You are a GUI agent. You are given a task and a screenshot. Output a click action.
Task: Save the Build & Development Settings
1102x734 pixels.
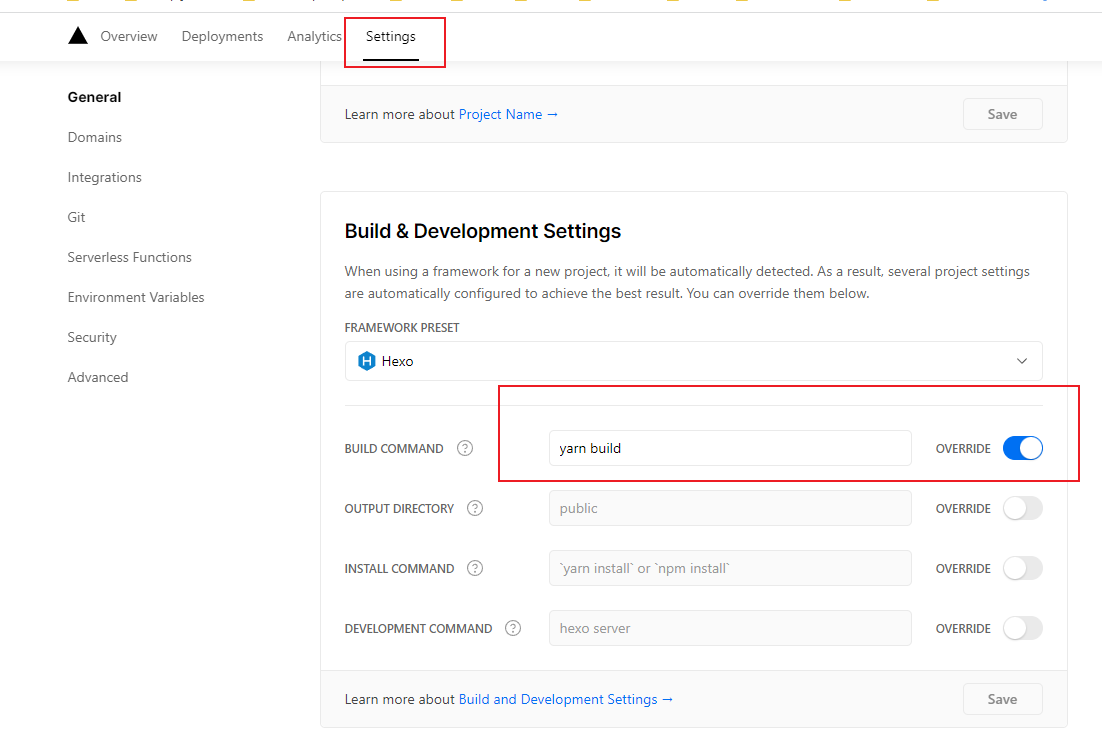point(1002,699)
